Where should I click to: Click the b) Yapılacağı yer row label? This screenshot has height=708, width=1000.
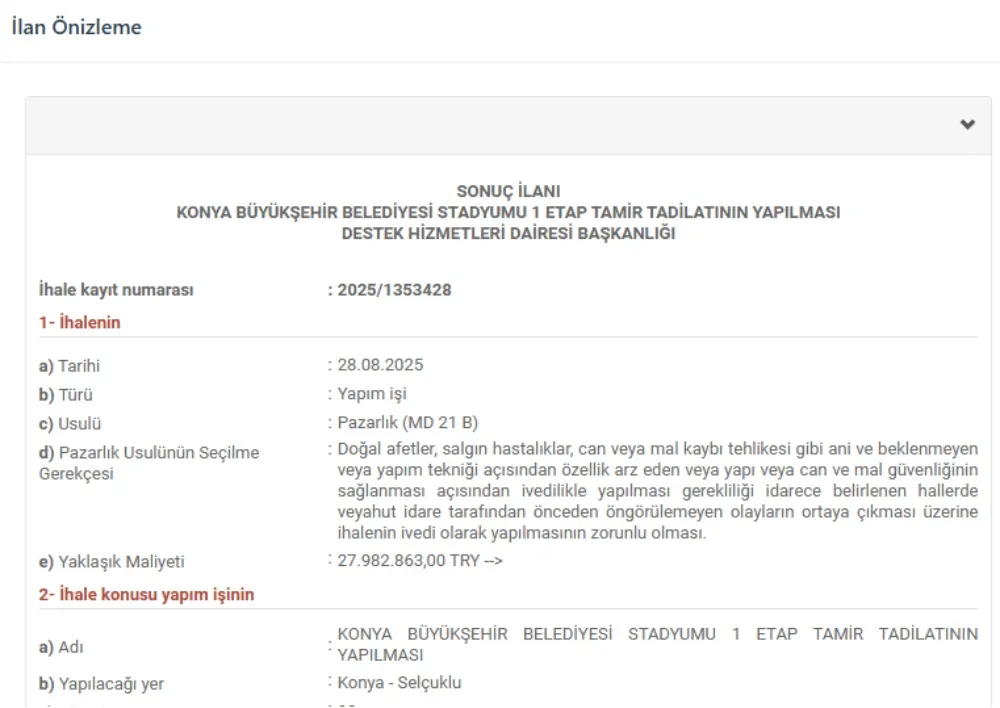point(110,682)
